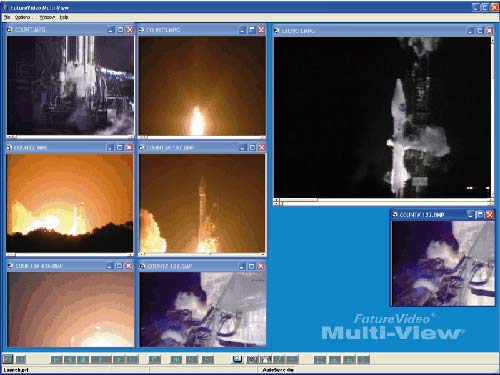Open the Help menu
The image size is (500, 375).
point(64,17)
